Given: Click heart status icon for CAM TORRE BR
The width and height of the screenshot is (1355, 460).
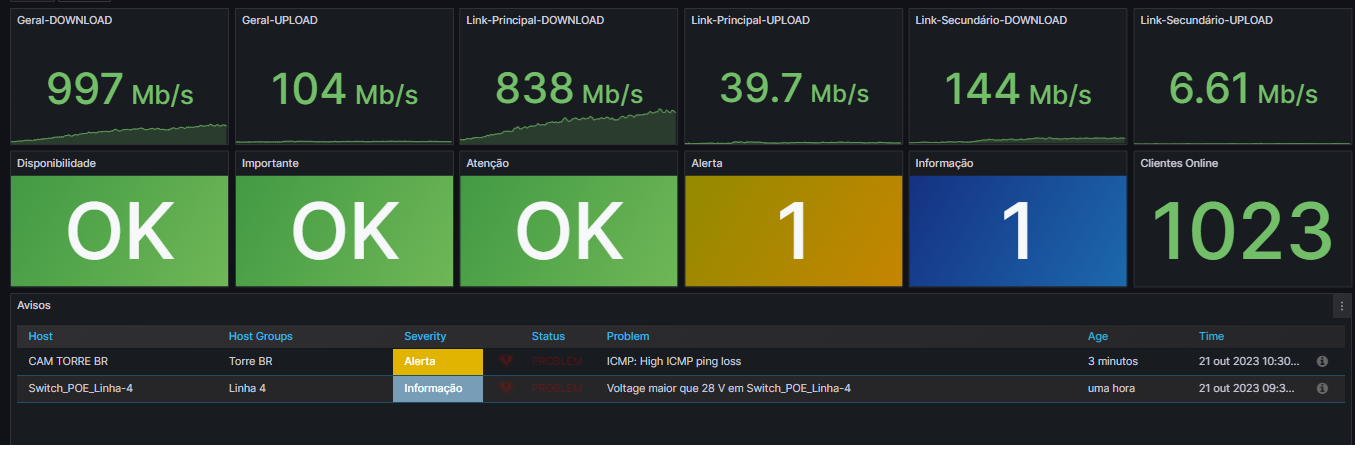Looking at the screenshot, I should (x=506, y=361).
